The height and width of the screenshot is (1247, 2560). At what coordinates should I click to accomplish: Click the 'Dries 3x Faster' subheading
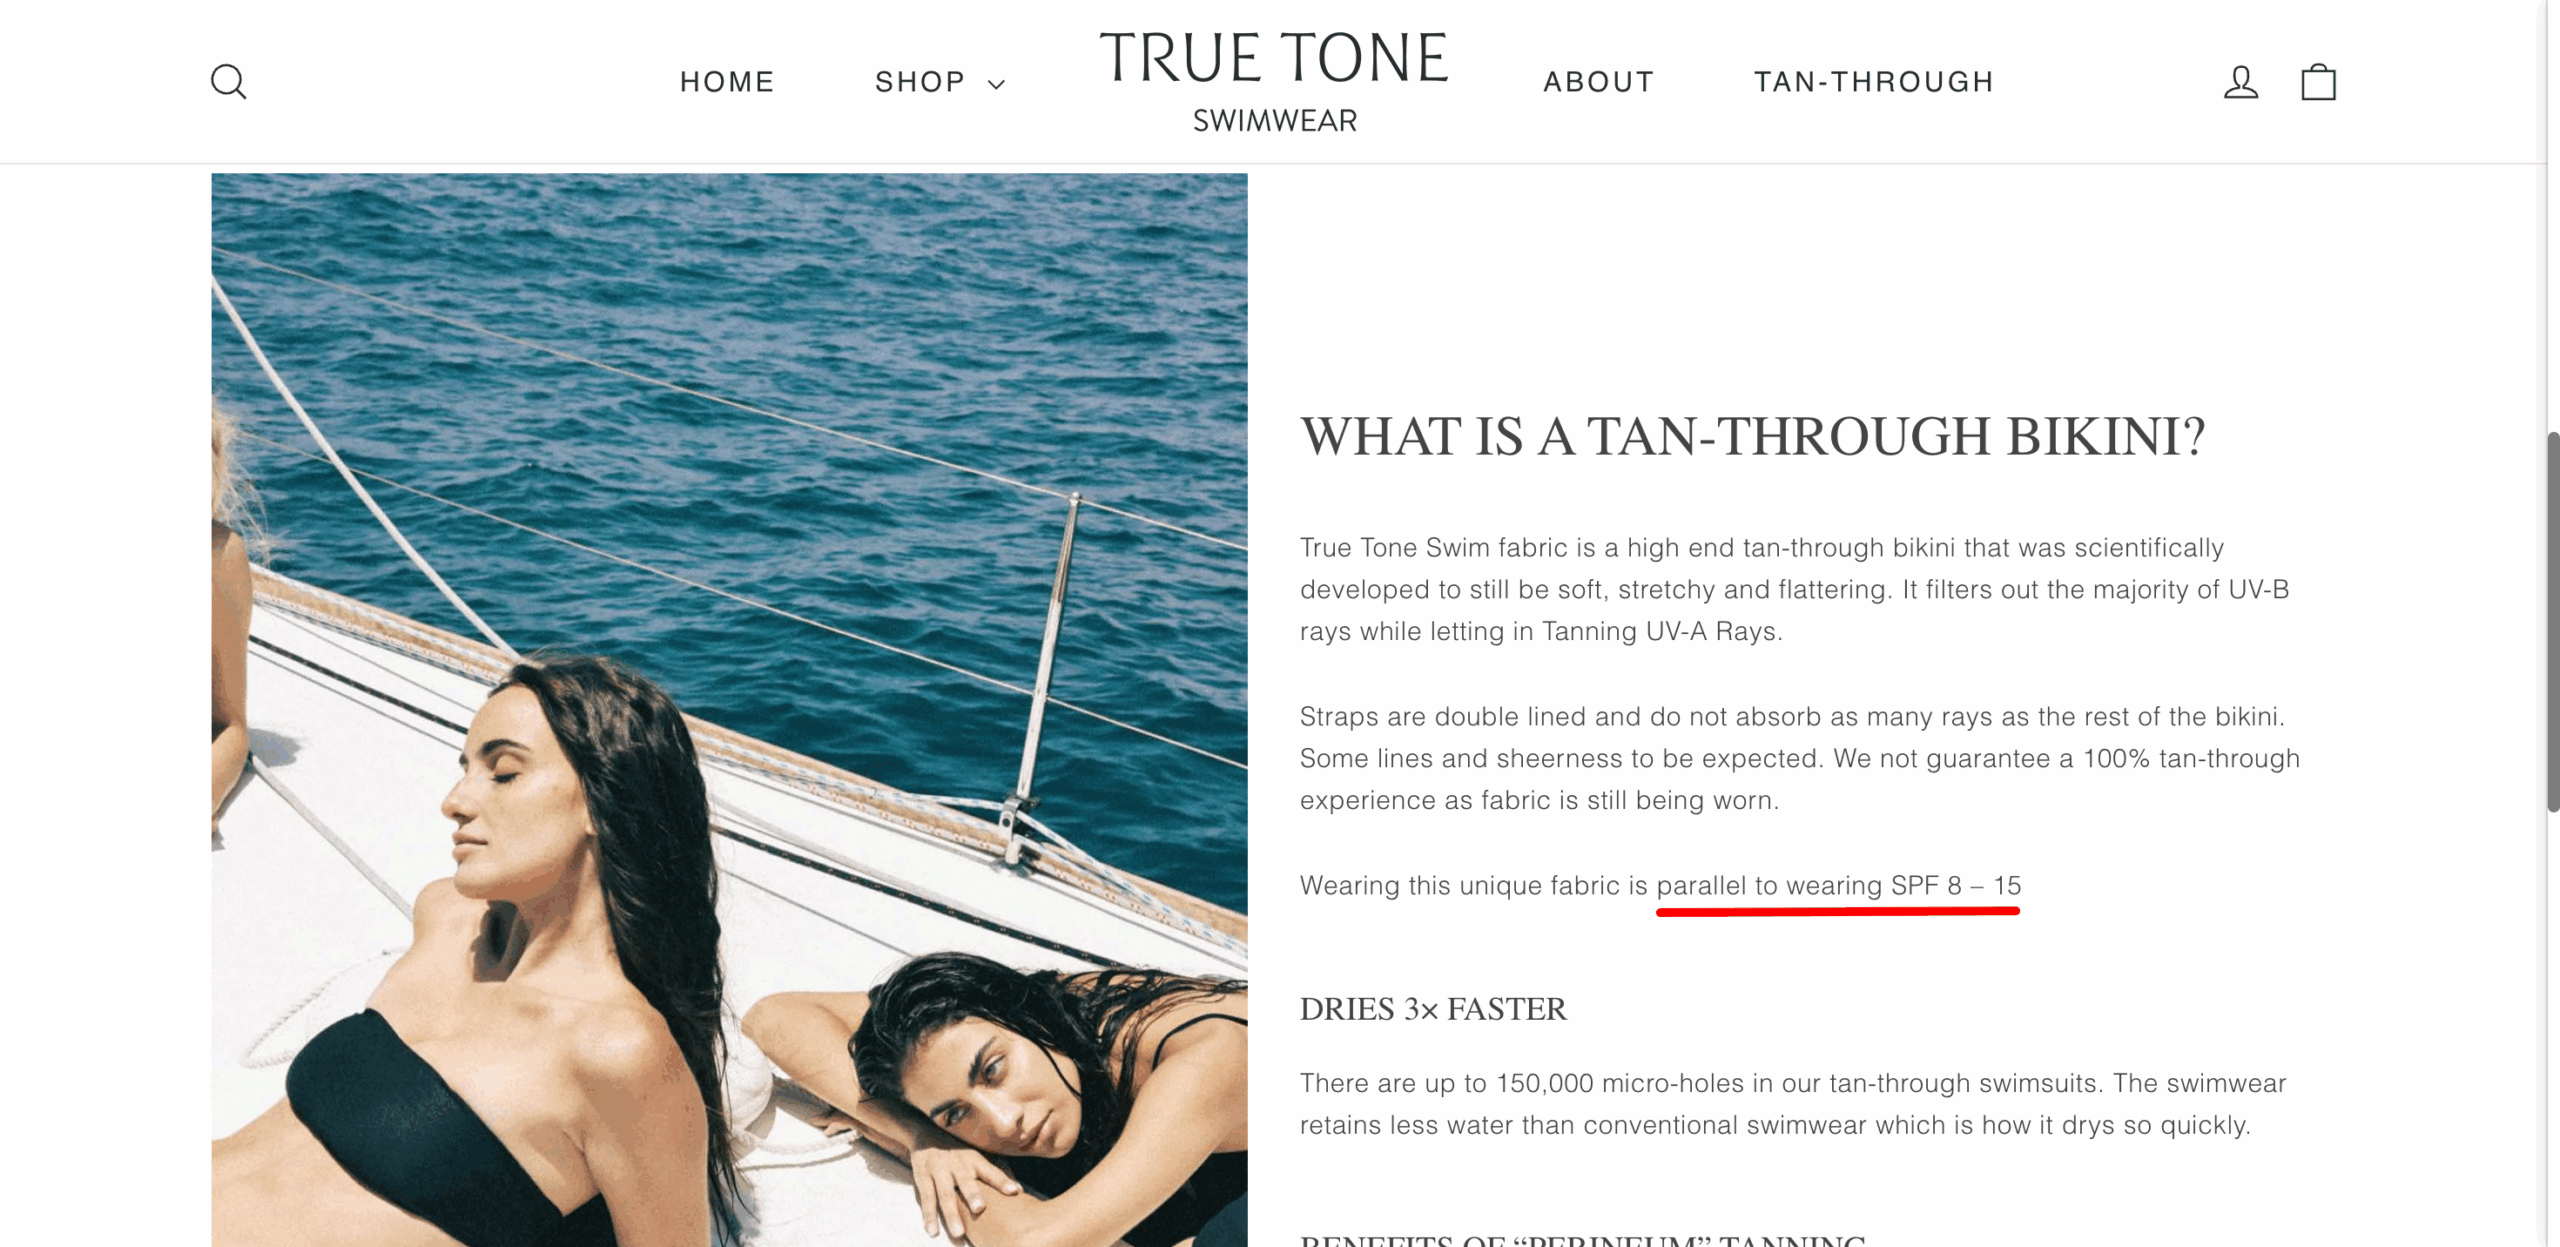1433,1009
